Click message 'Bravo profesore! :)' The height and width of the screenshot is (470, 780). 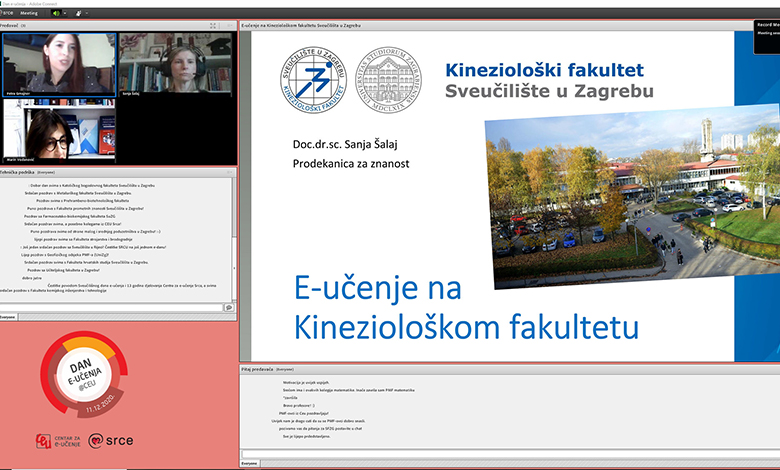click(299, 405)
